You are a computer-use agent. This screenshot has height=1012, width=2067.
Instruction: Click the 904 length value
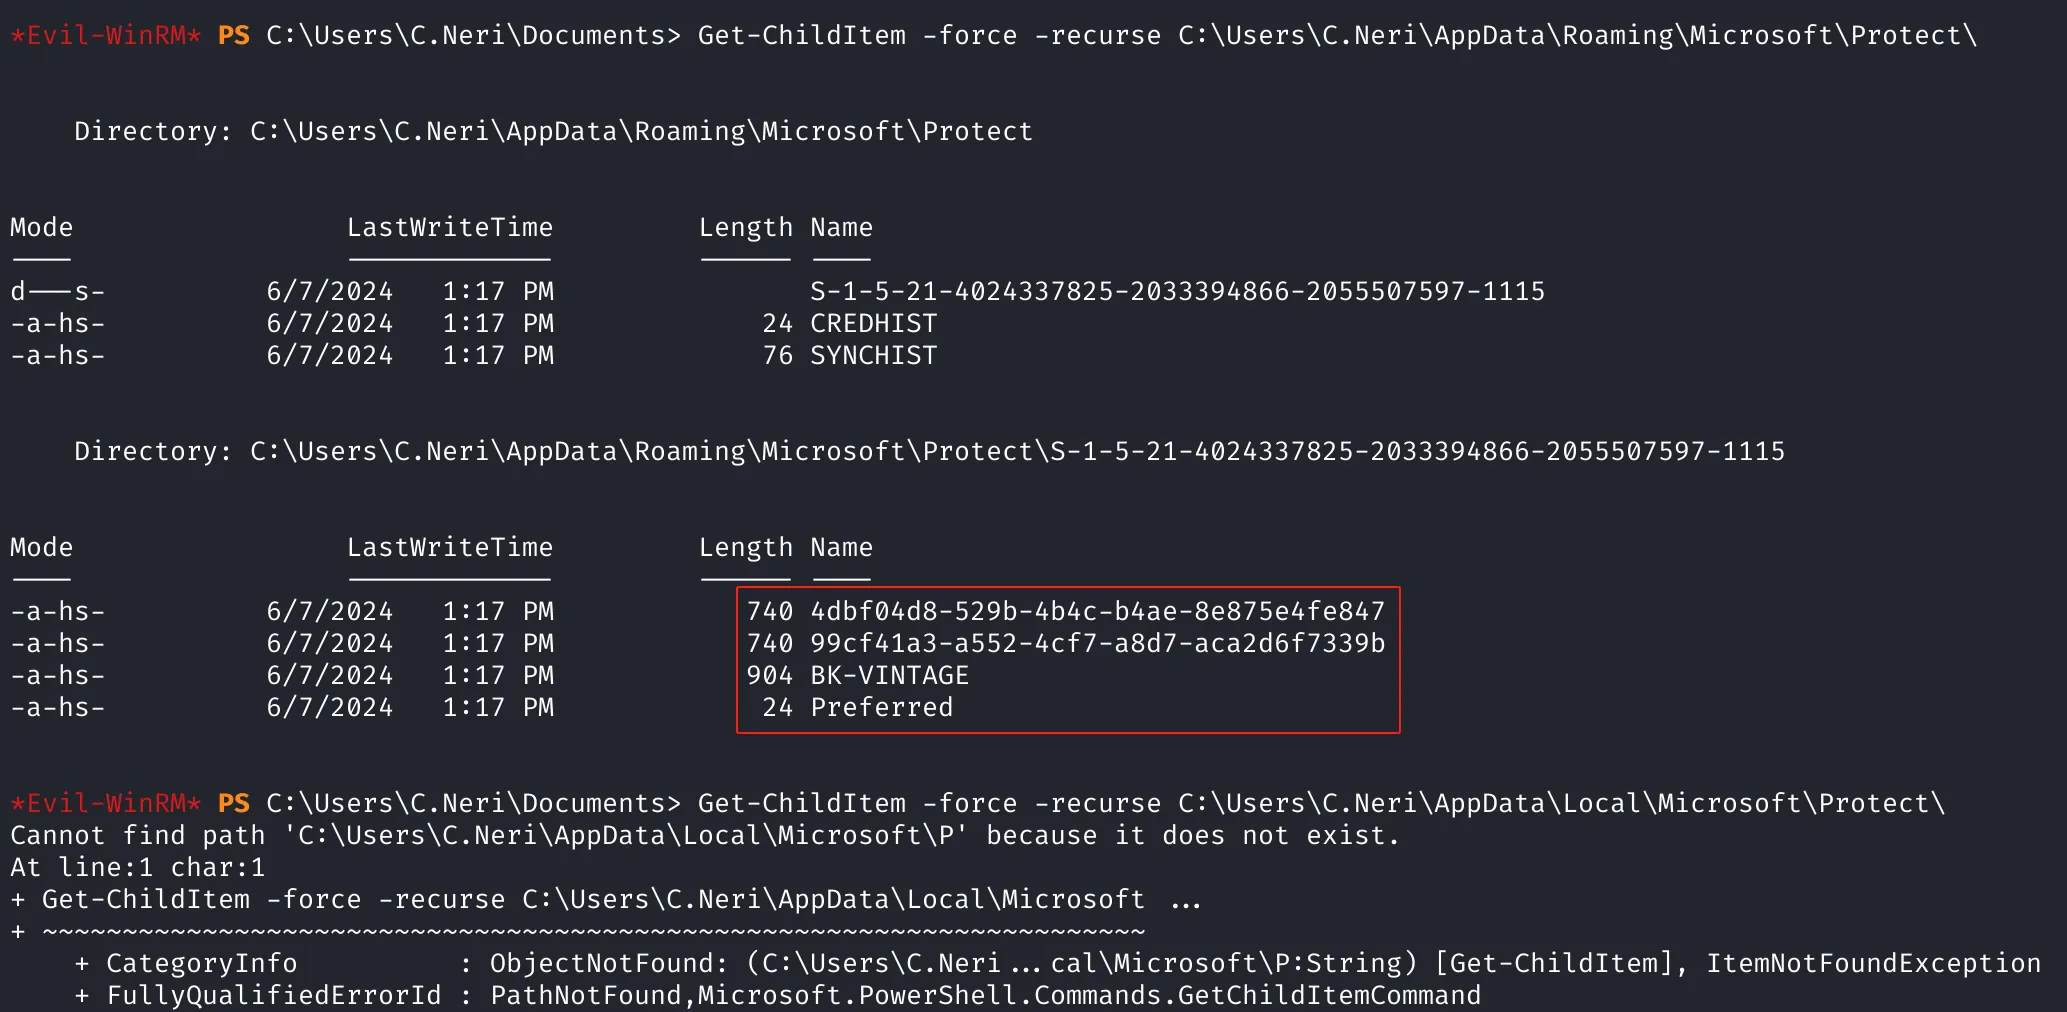point(769,676)
